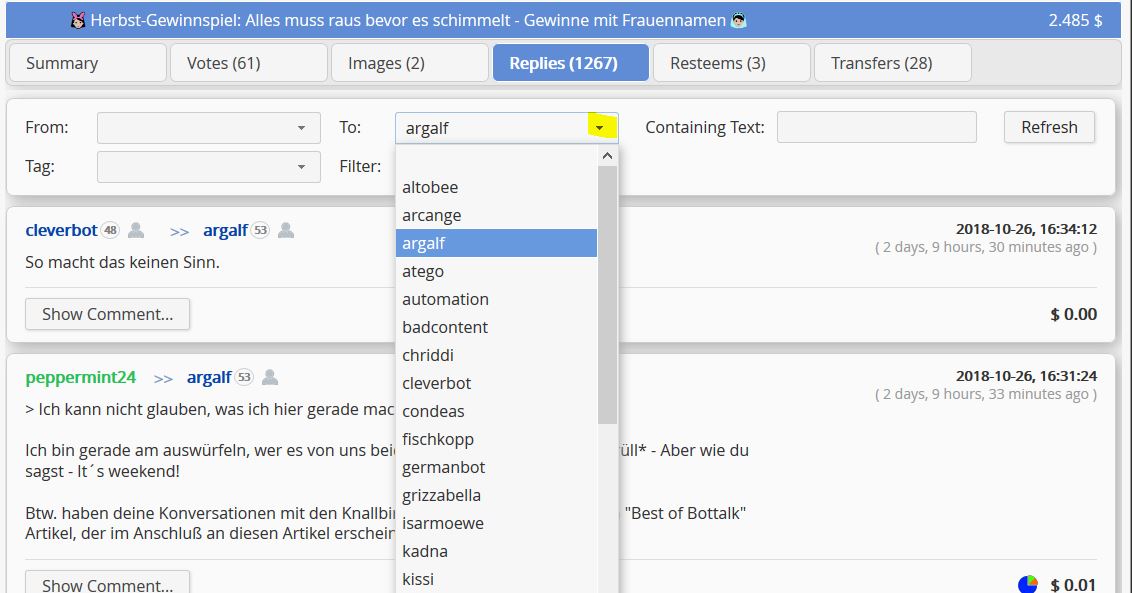Open the From user dropdown
The image size is (1132, 593).
tap(209, 128)
